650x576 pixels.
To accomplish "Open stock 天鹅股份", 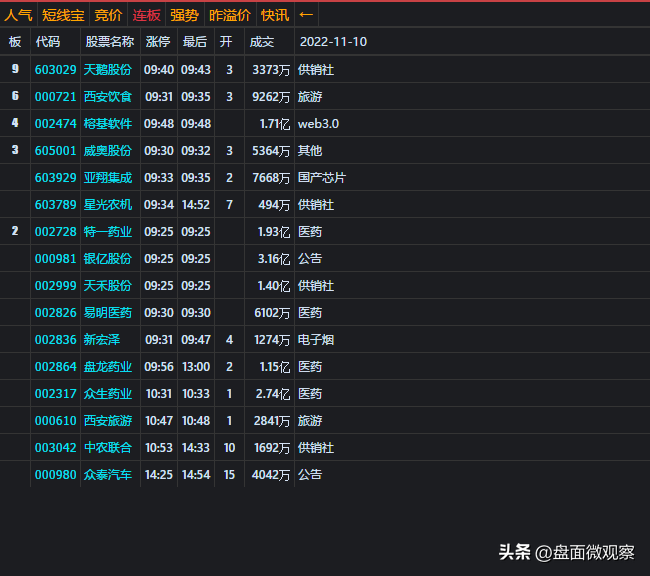I will tap(108, 70).
